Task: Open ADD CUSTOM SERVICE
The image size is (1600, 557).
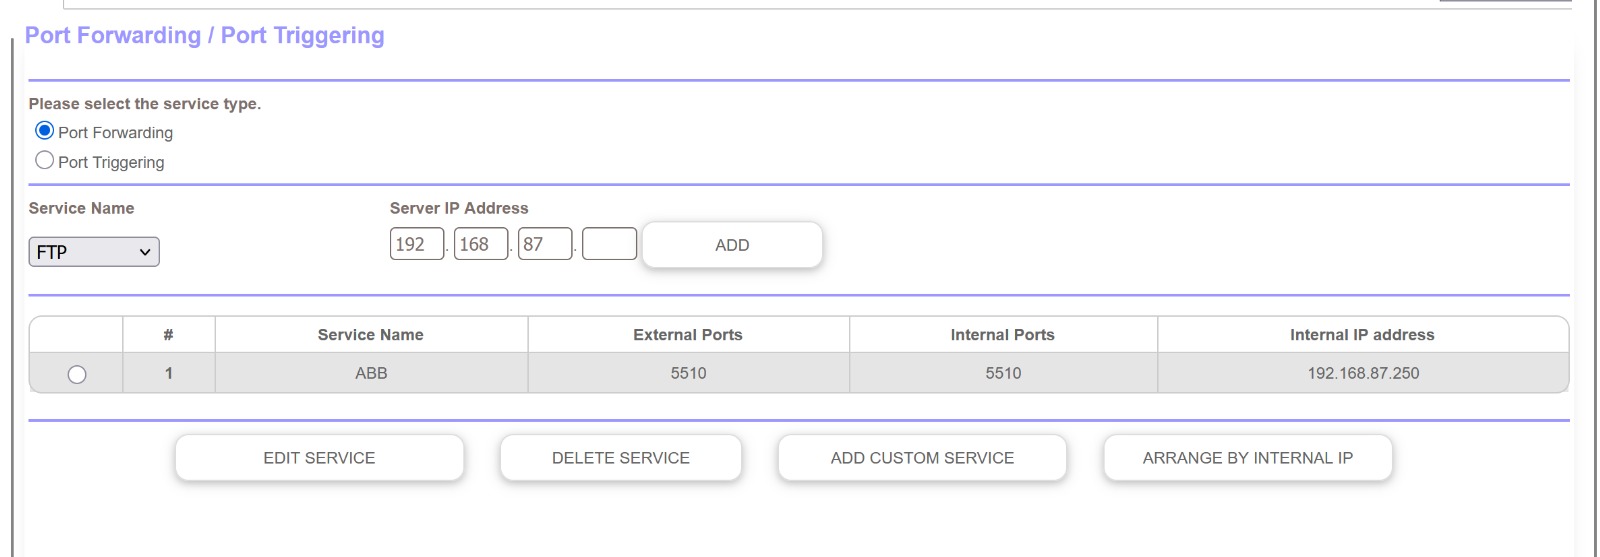Action: click(922, 458)
